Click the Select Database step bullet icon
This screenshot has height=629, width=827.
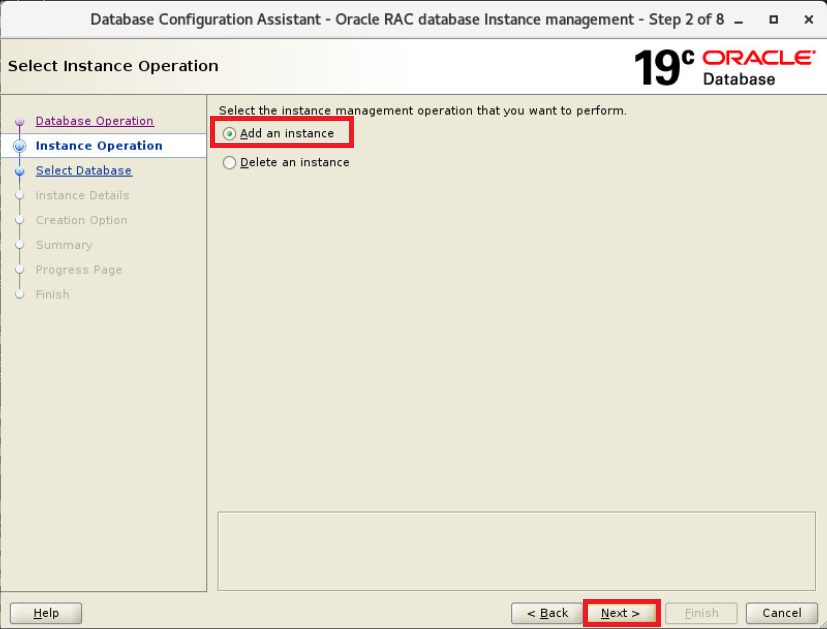20,171
